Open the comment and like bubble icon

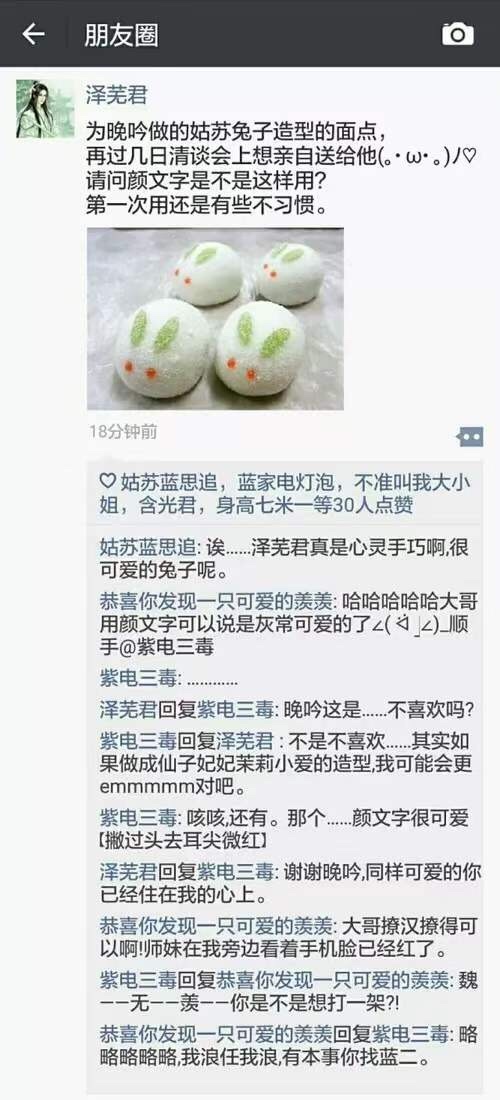click(470, 437)
